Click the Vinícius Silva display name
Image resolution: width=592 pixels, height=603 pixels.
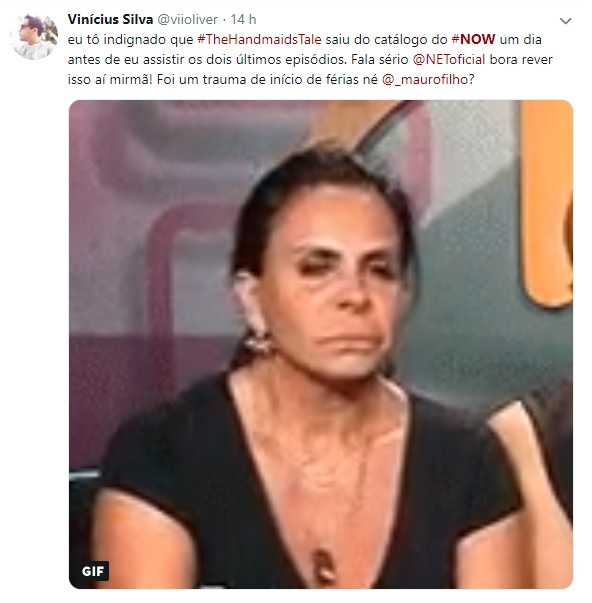pyautogui.click(x=110, y=19)
